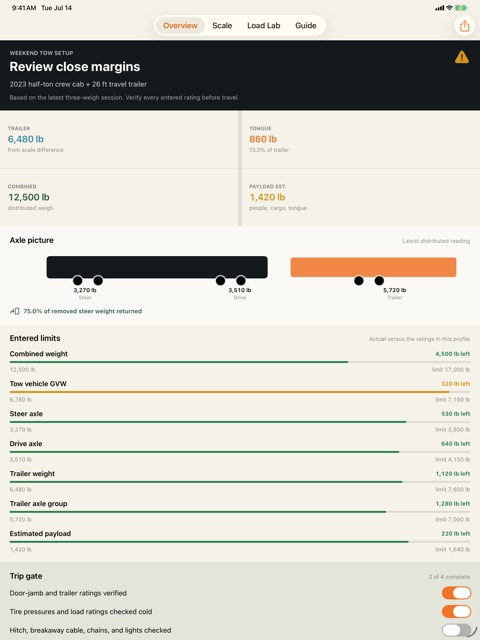This screenshot has height=640, width=480.
Task: Tap the 2 of 4 complete status
Action: 449,577
